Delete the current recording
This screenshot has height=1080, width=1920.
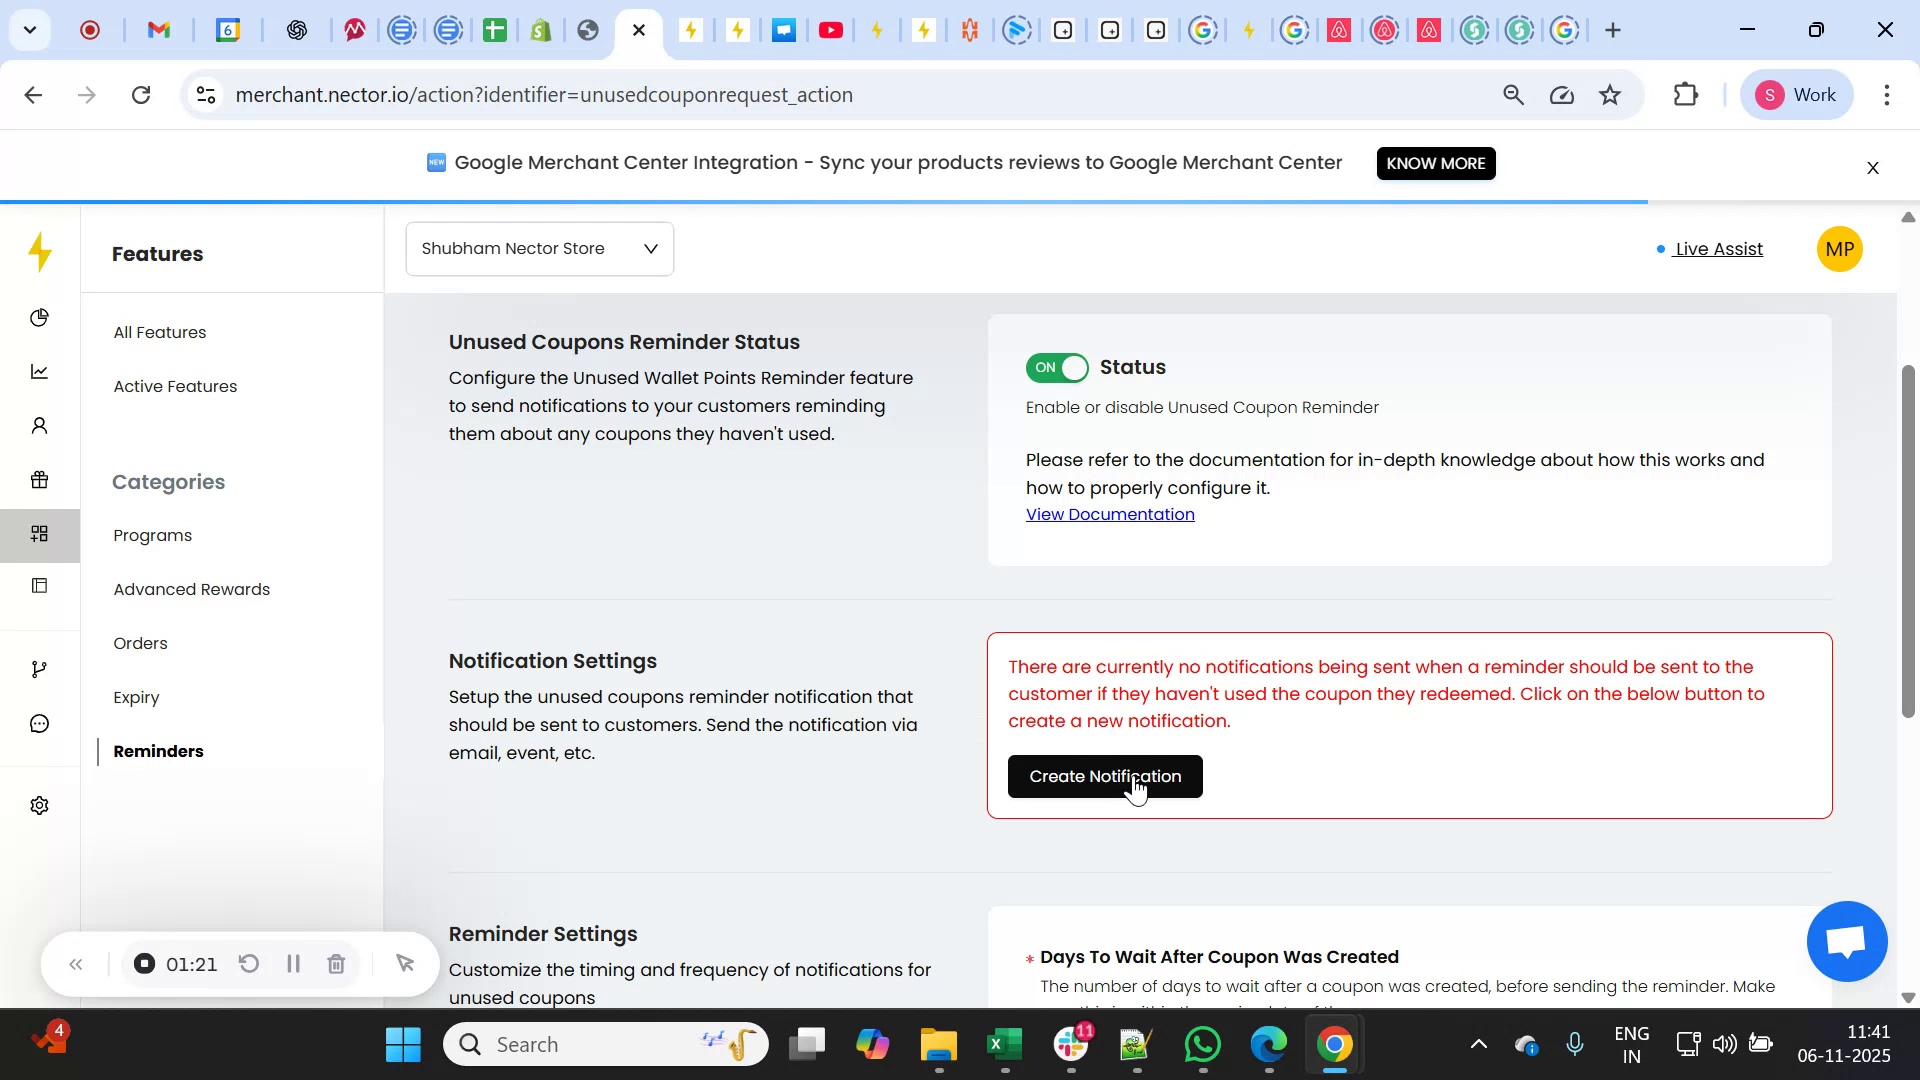click(x=336, y=963)
